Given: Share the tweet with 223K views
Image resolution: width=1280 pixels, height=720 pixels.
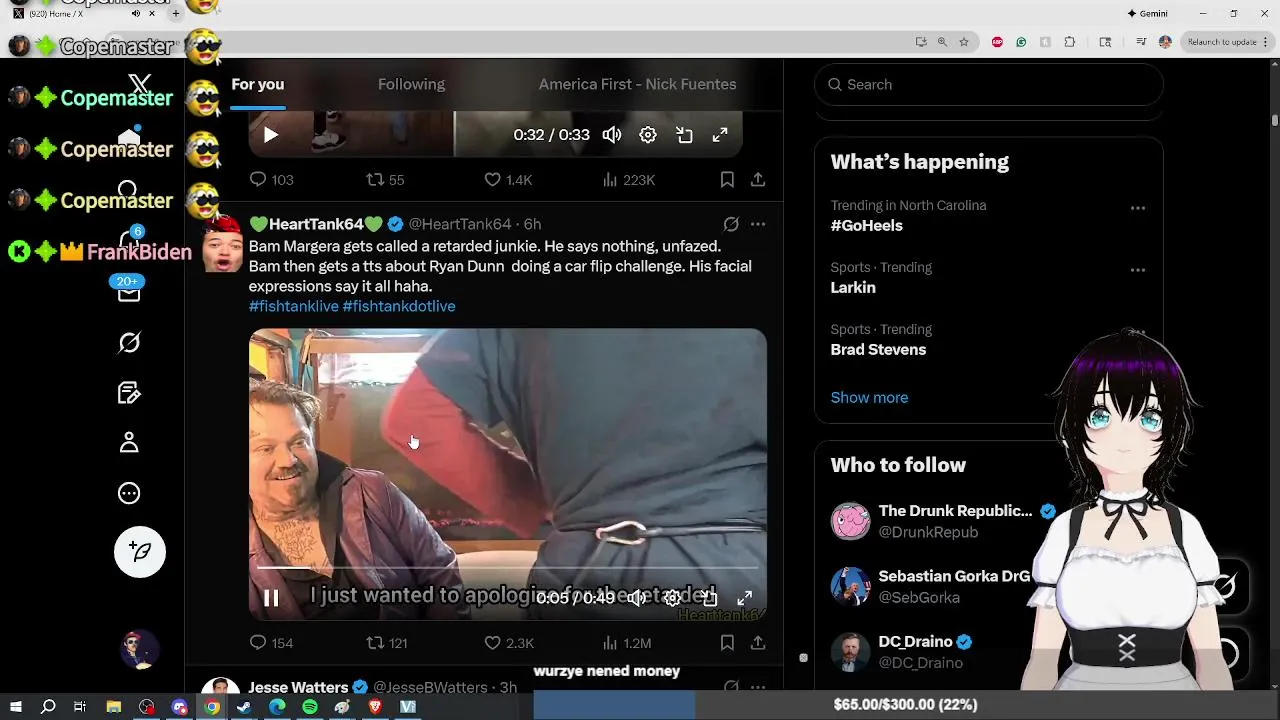Looking at the screenshot, I should tap(758, 180).
